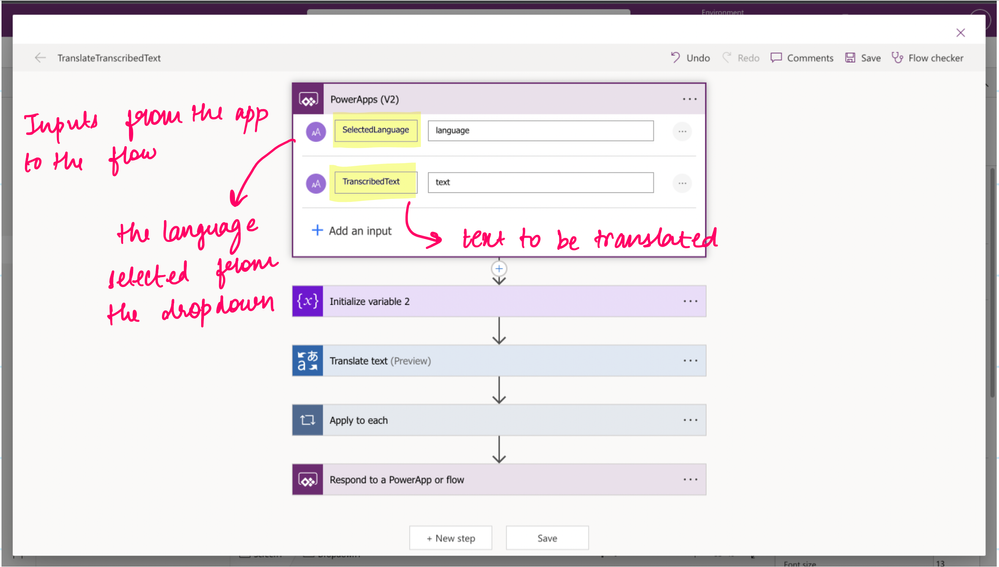This screenshot has width=999, height=567.
Task: Expand the Initialize variable 2 step
Action: [x=499, y=301]
